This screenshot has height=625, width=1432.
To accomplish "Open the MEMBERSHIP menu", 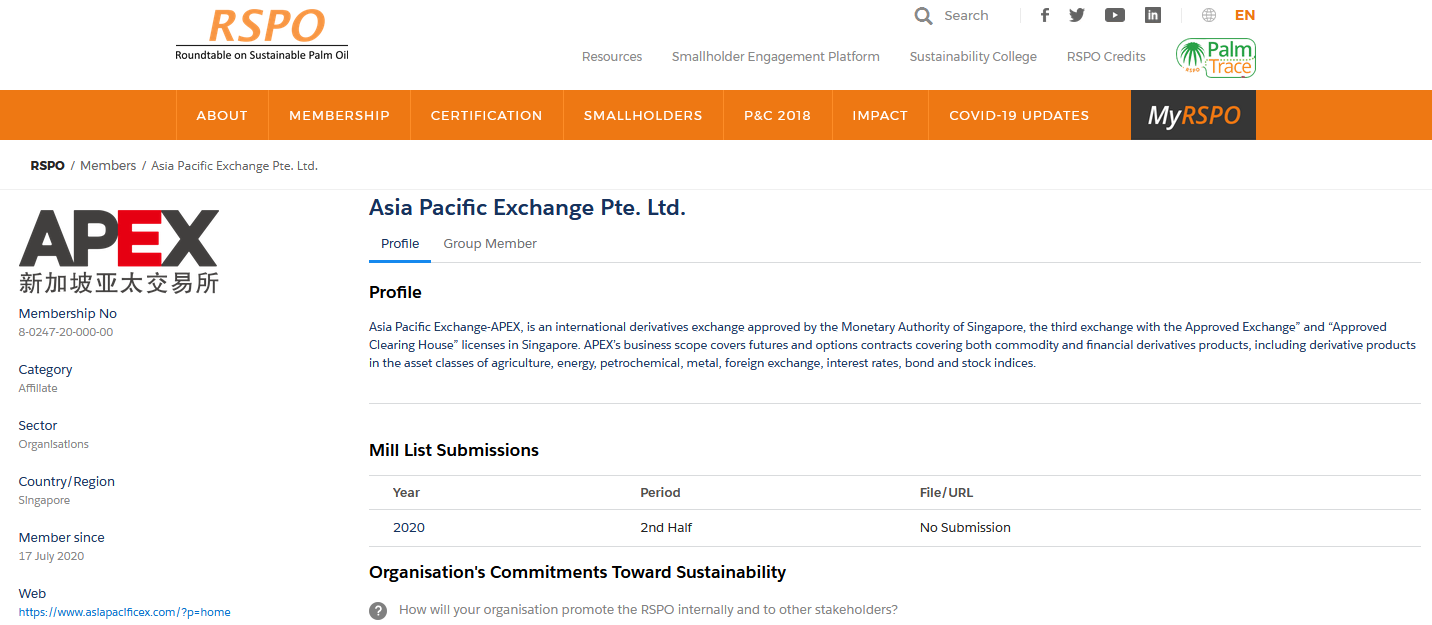I will tap(339, 115).
